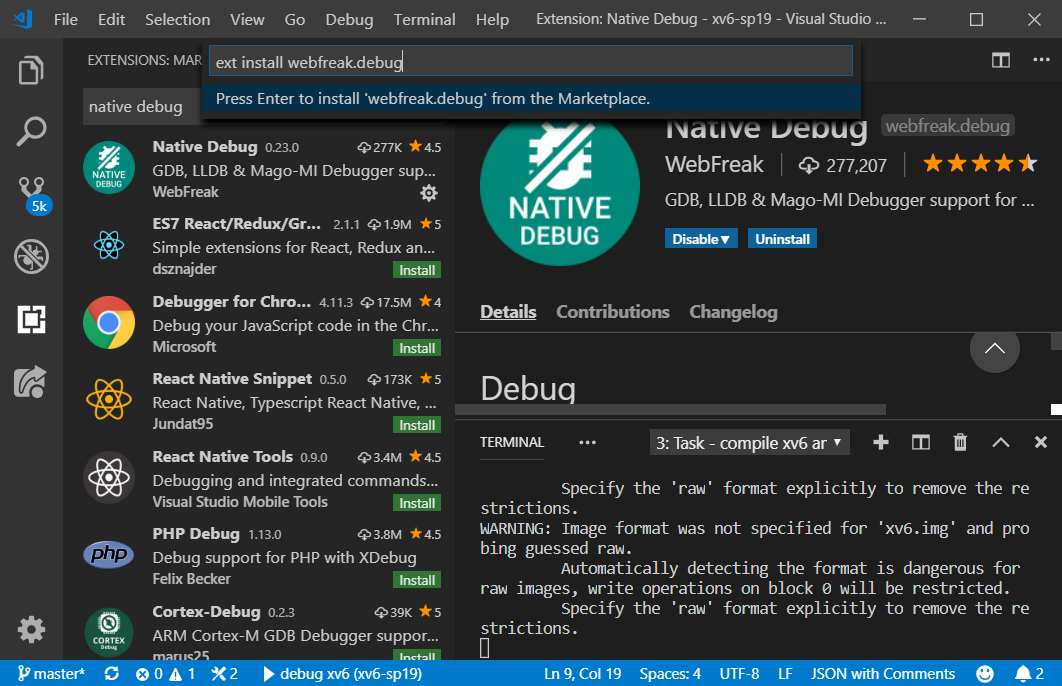
Task: Create a new terminal with plus icon
Action: coord(881,442)
